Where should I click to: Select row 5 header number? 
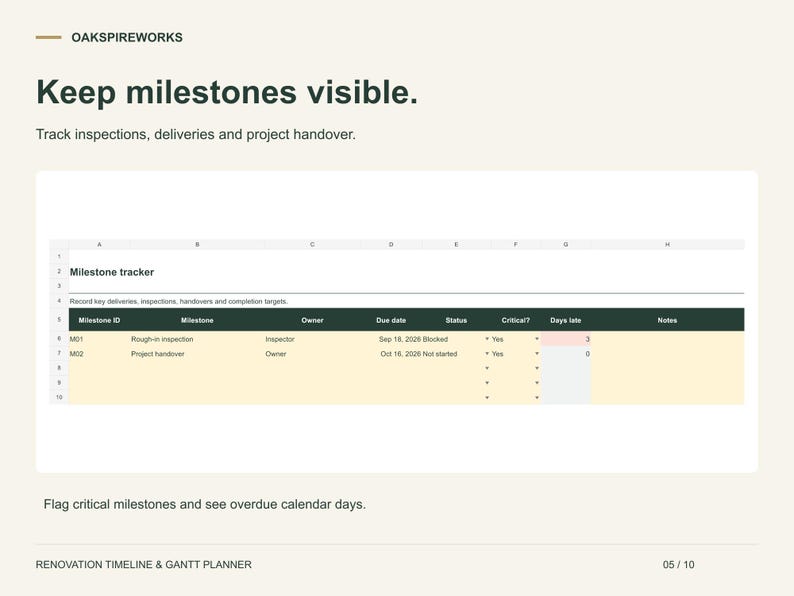click(x=59, y=320)
